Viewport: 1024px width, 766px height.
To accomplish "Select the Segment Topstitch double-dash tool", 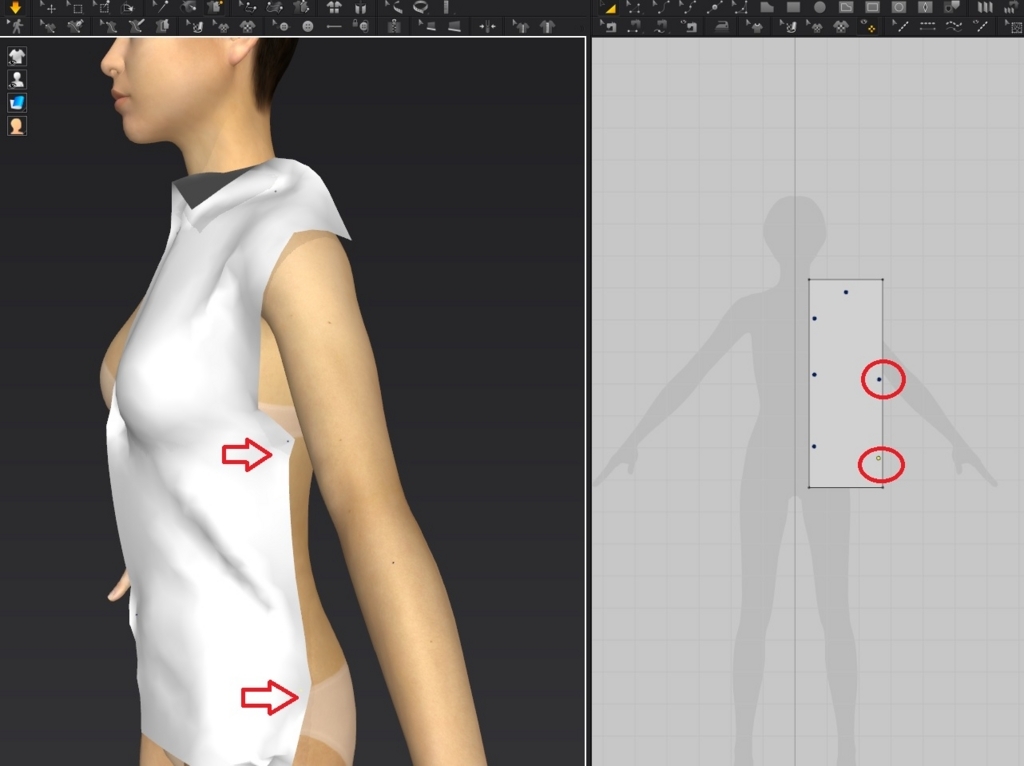I will click(927, 26).
